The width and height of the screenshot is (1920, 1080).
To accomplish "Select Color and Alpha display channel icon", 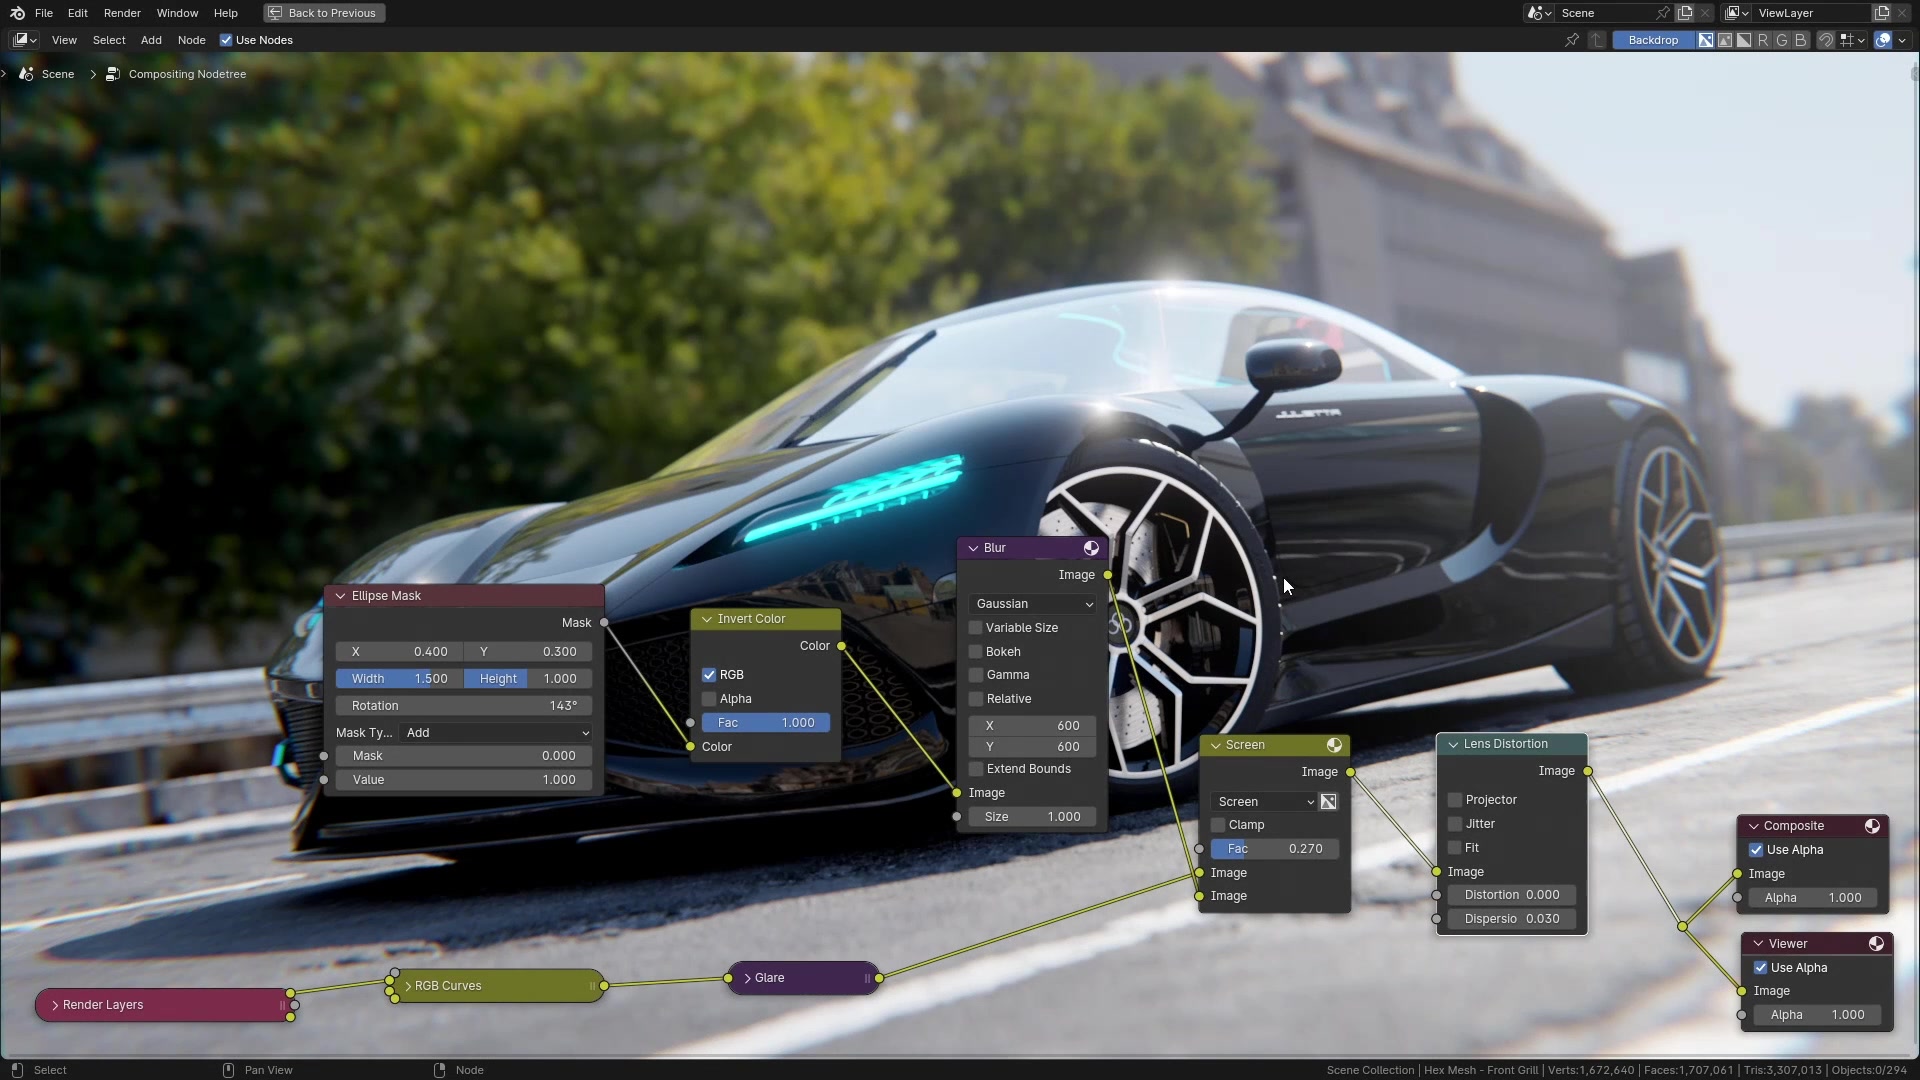I will [x=1706, y=40].
